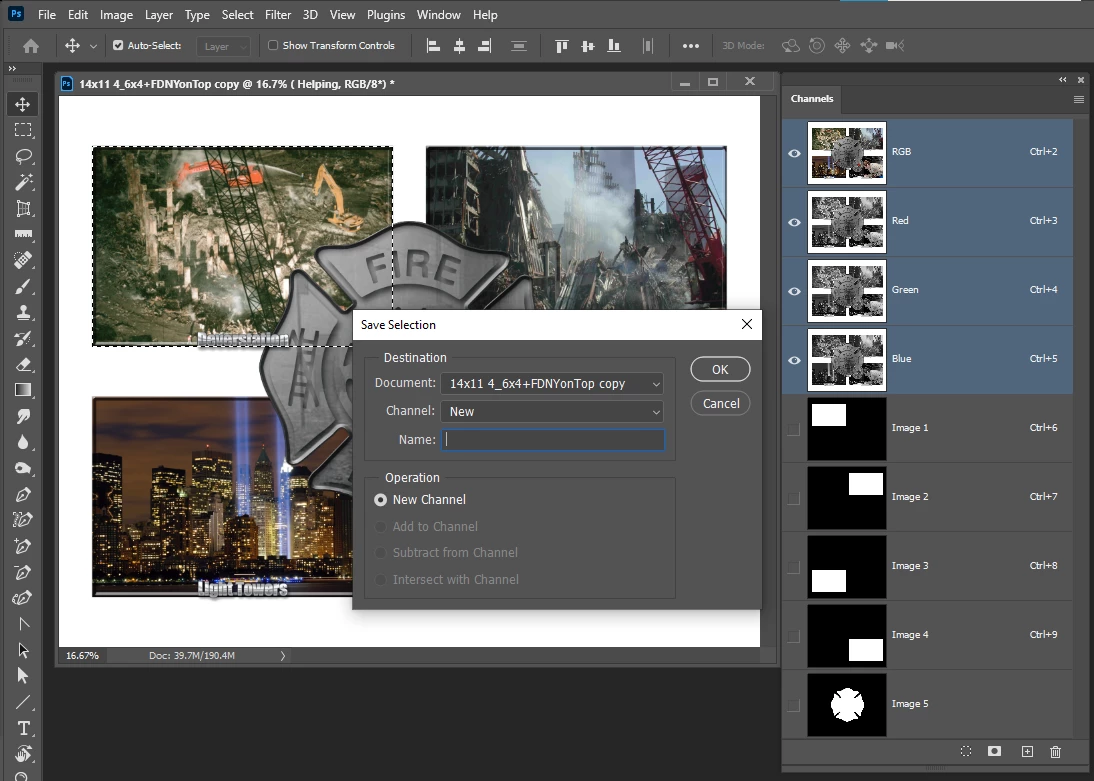Open the Document destination dropdown

click(x=551, y=384)
